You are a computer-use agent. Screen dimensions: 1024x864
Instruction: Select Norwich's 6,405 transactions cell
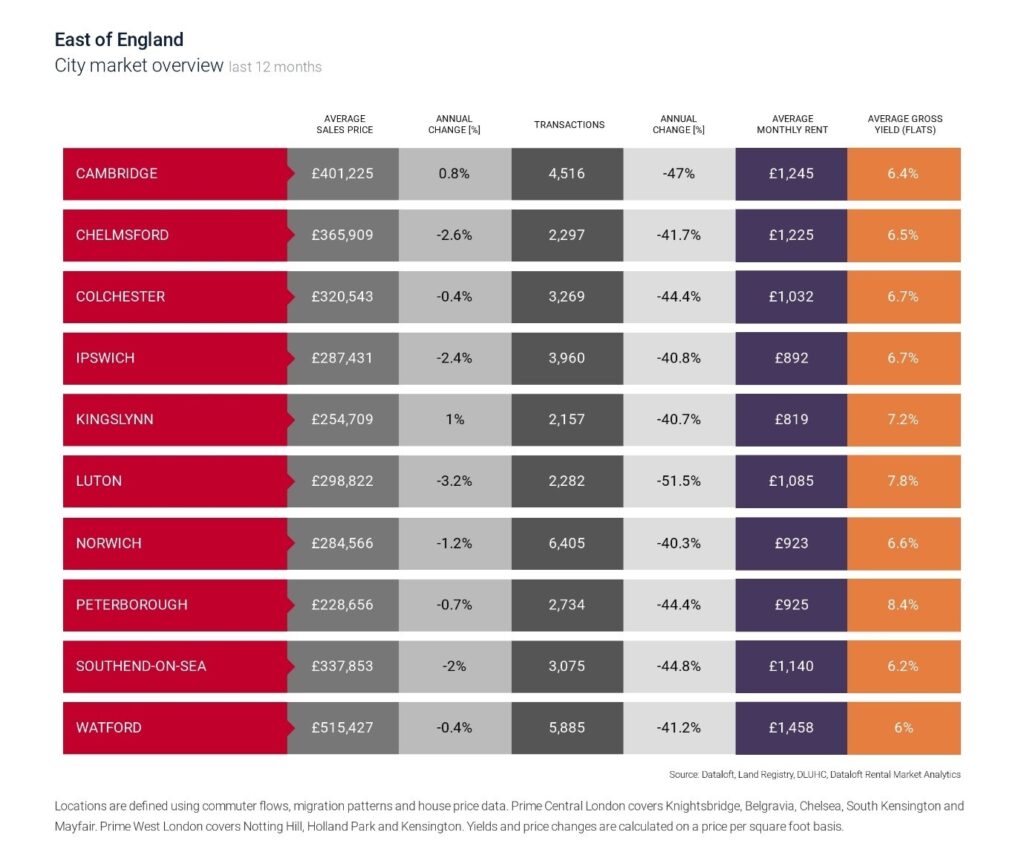tap(567, 543)
